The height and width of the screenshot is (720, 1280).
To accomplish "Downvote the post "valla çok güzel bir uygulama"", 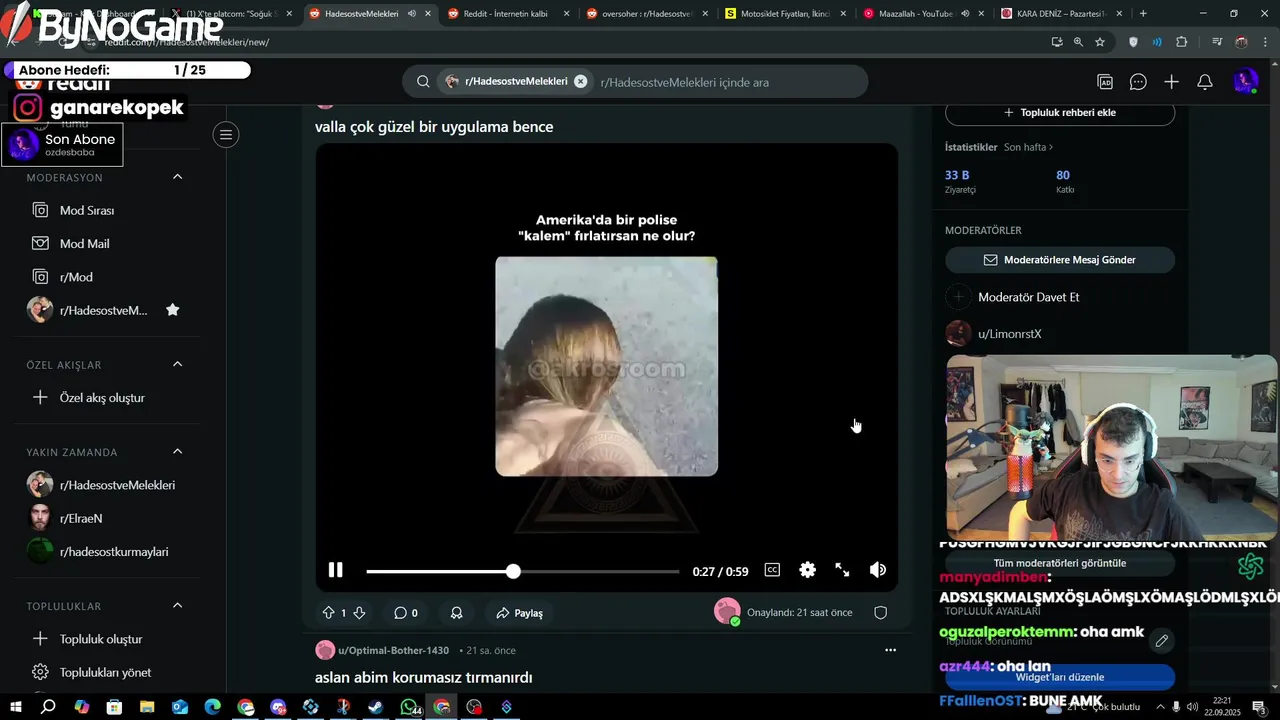I will point(359,613).
